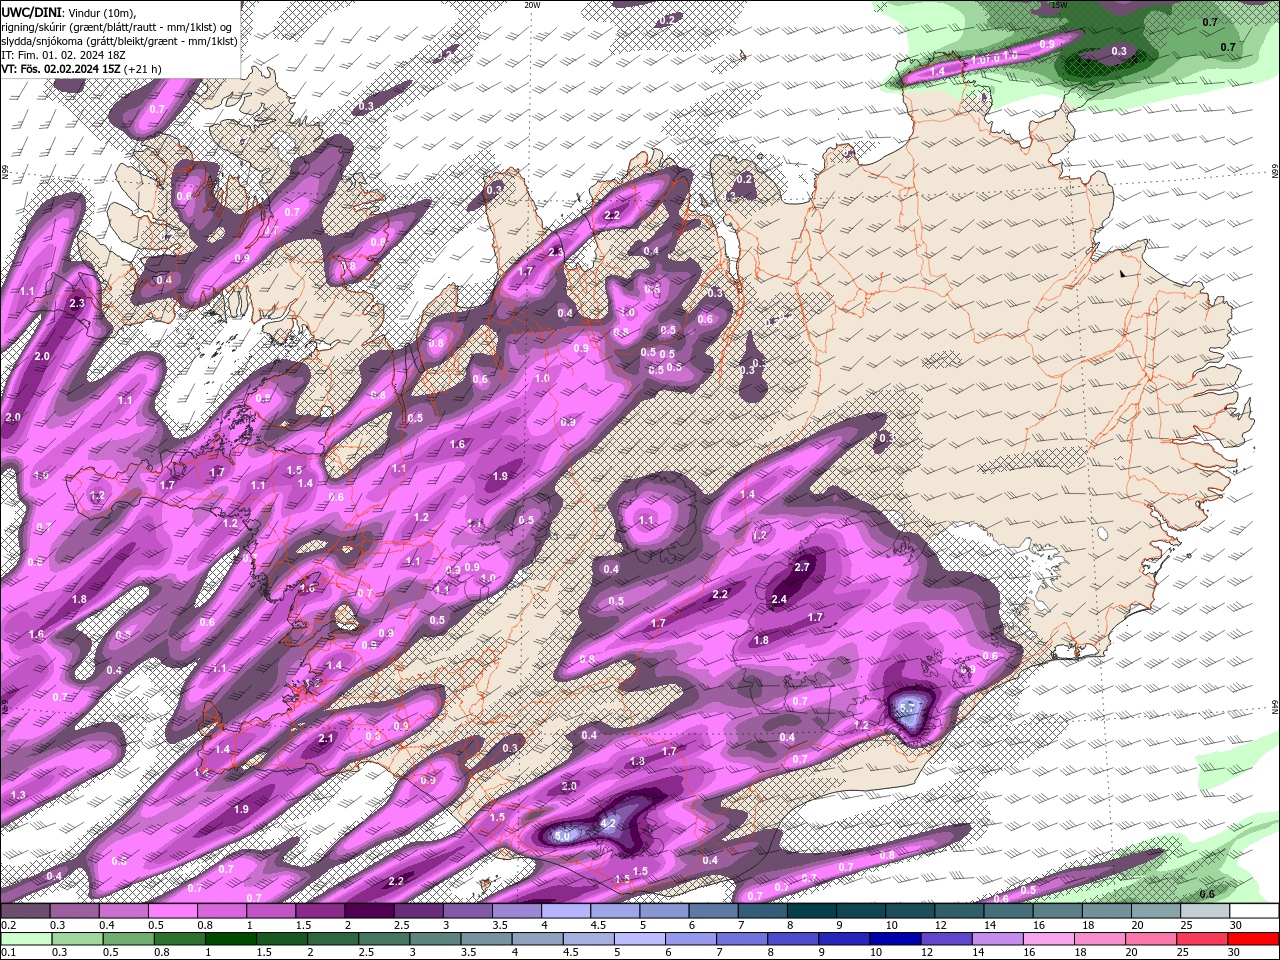The height and width of the screenshot is (960, 1280).
Task: Click the 5.0 precipitation value on the map
Action: click(561, 836)
